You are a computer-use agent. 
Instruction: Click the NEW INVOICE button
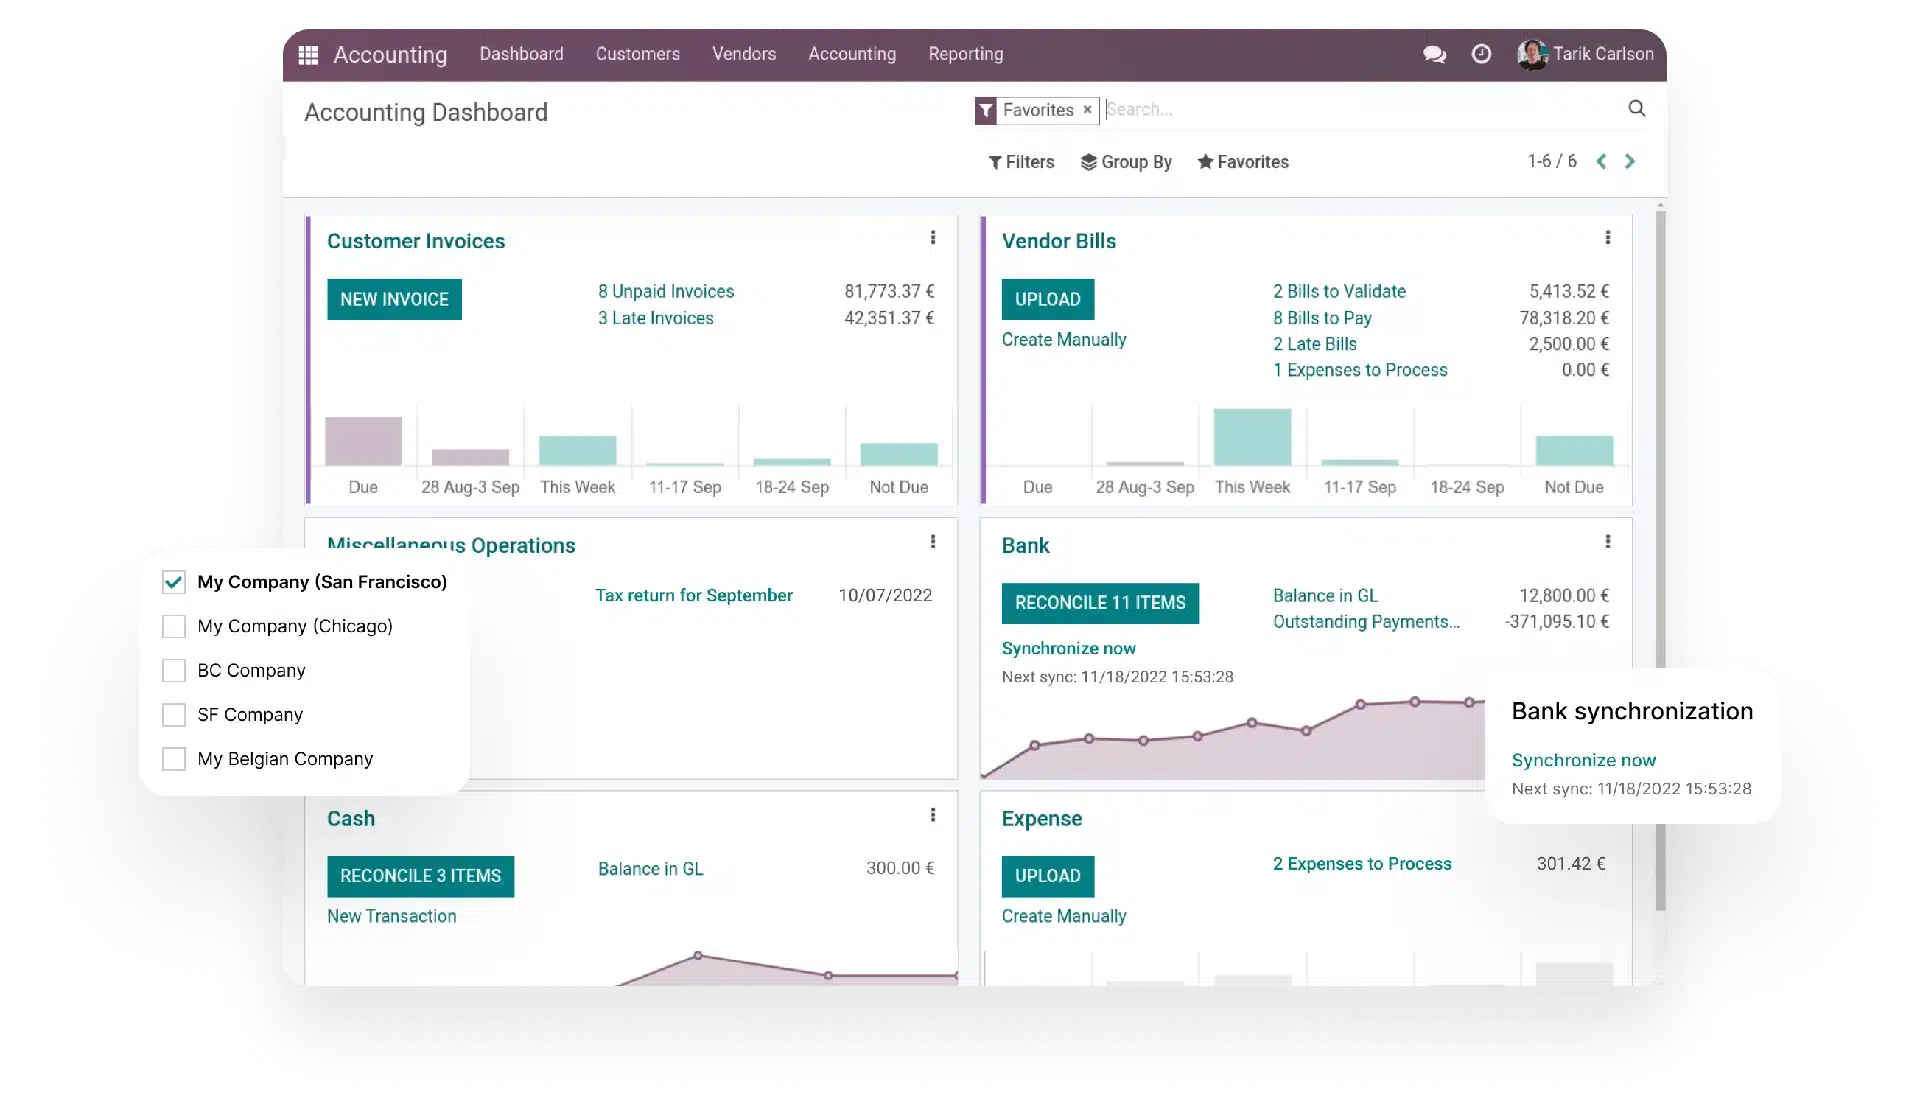pyautogui.click(x=394, y=299)
